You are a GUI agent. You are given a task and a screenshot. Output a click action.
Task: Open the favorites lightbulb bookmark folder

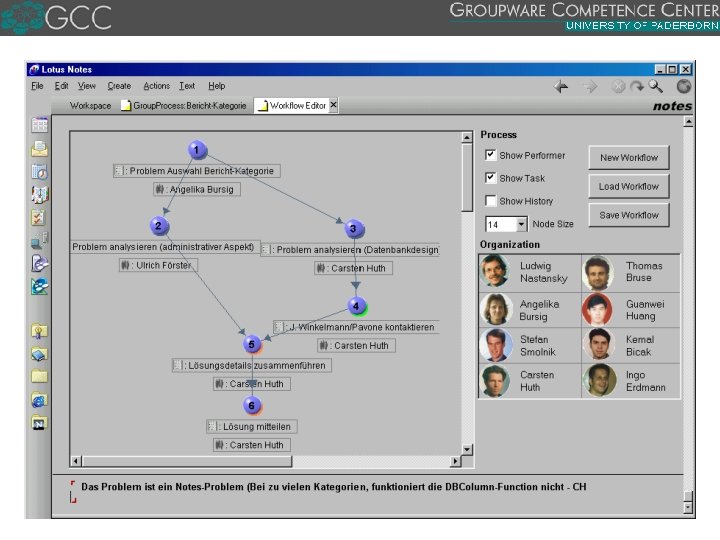[39, 331]
